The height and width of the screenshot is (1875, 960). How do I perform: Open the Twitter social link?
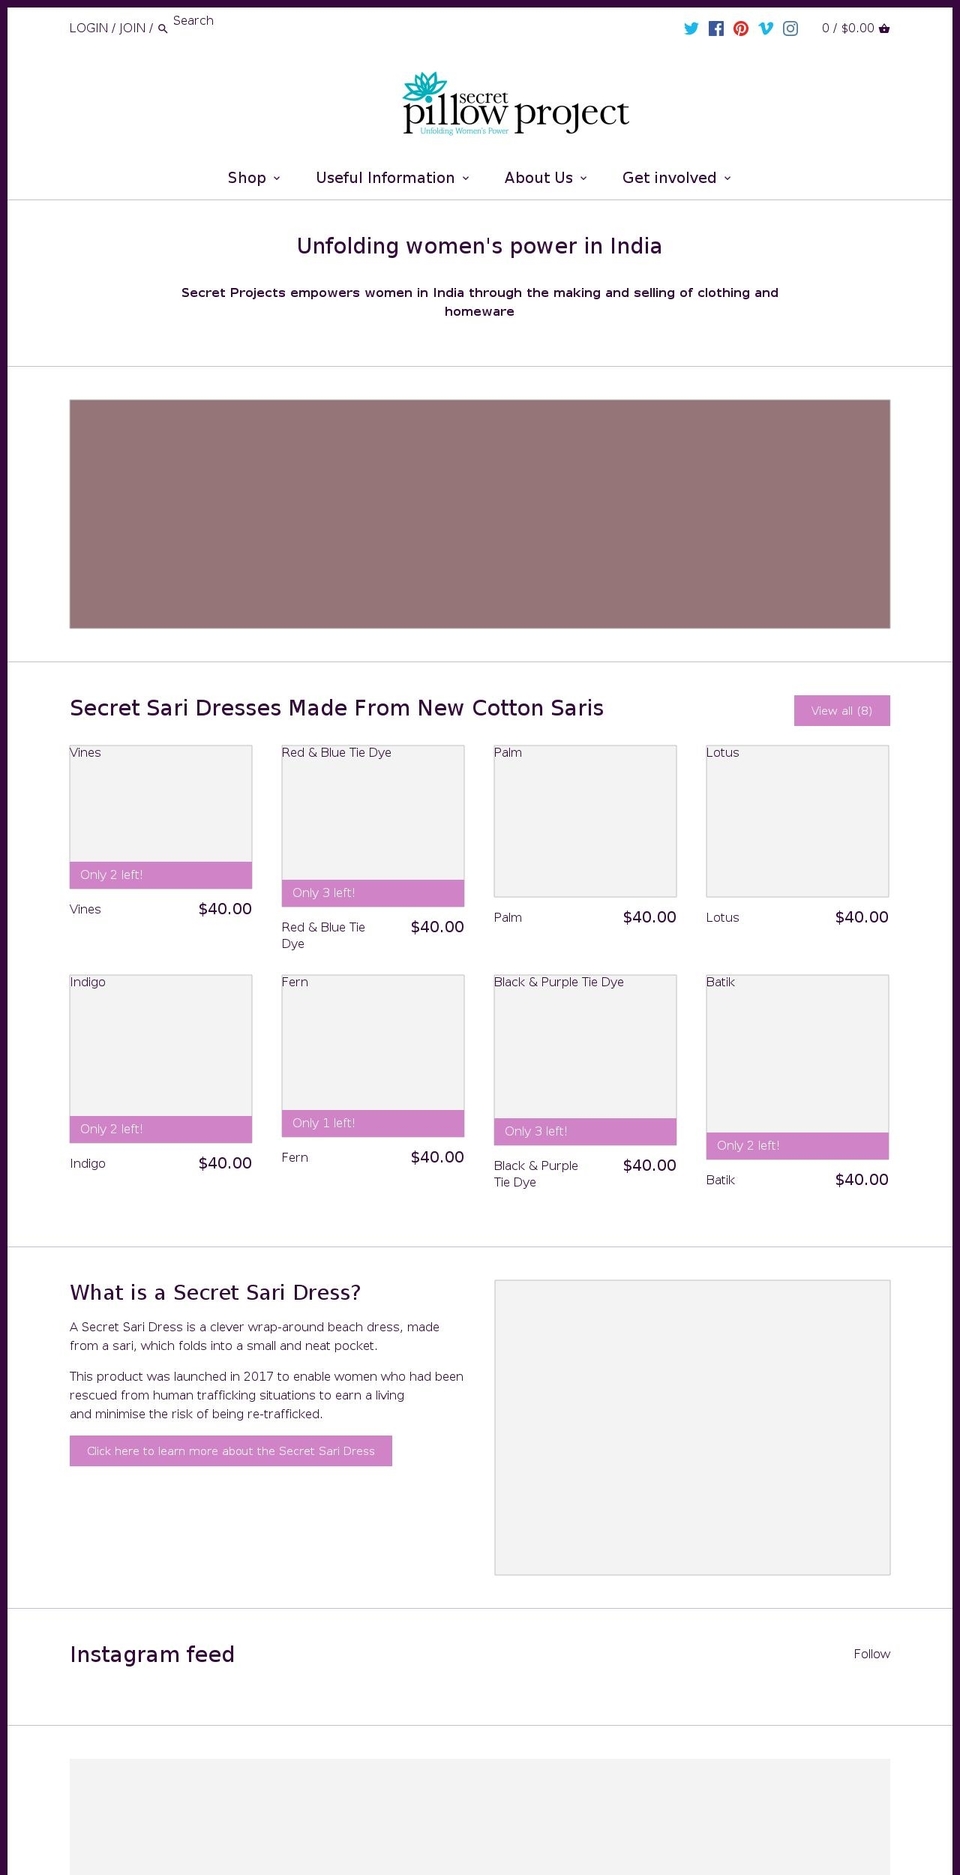691,28
